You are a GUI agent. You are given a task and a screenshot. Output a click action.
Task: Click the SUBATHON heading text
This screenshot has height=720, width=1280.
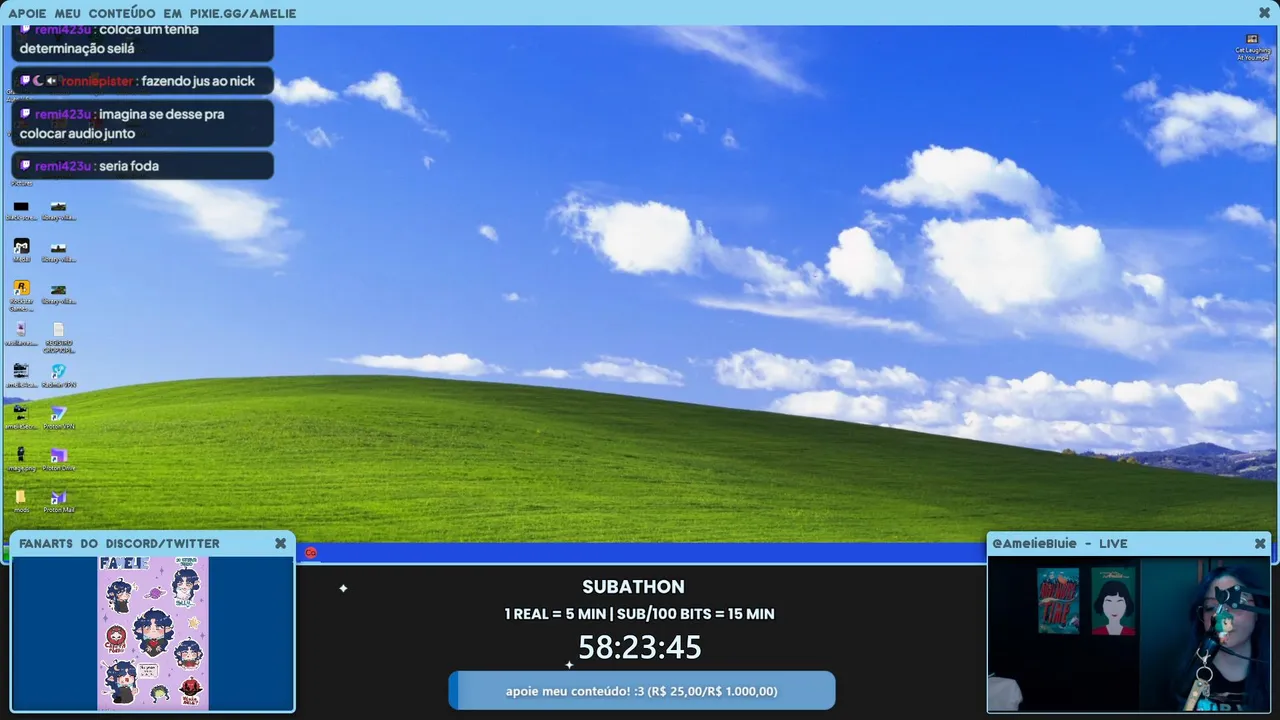pyautogui.click(x=634, y=587)
